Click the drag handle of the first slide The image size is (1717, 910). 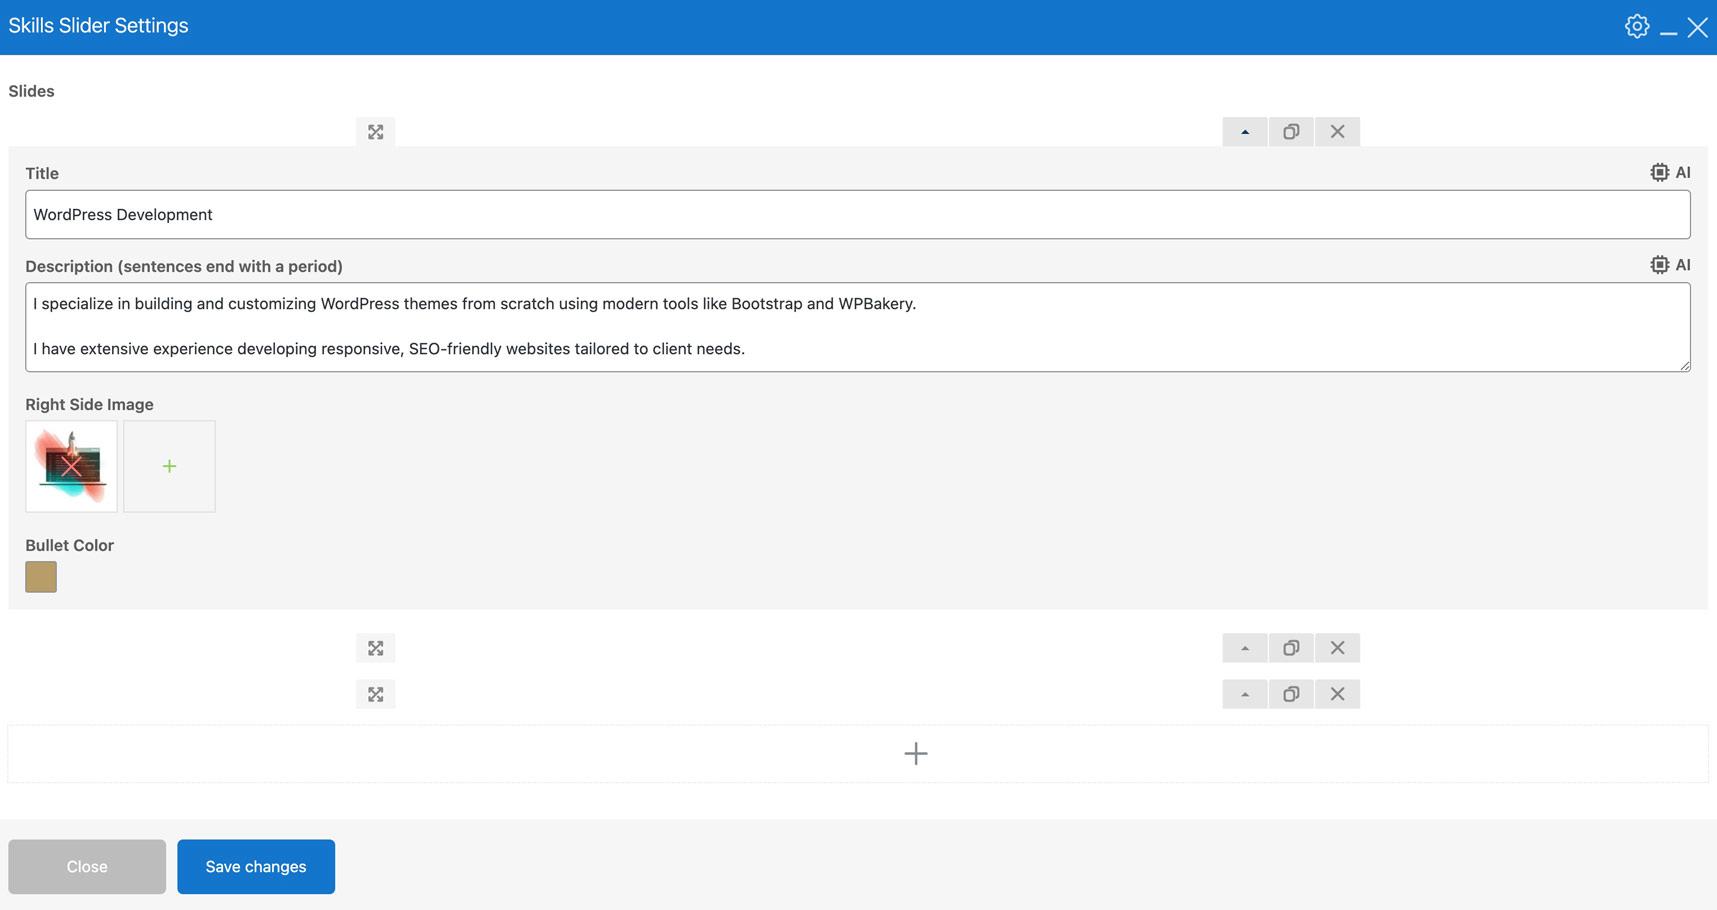[375, 132]
